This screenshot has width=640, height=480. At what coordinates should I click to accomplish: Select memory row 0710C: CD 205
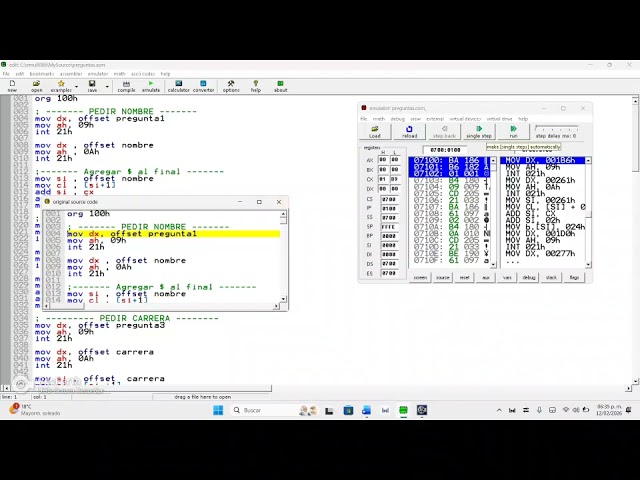point(449,240)
